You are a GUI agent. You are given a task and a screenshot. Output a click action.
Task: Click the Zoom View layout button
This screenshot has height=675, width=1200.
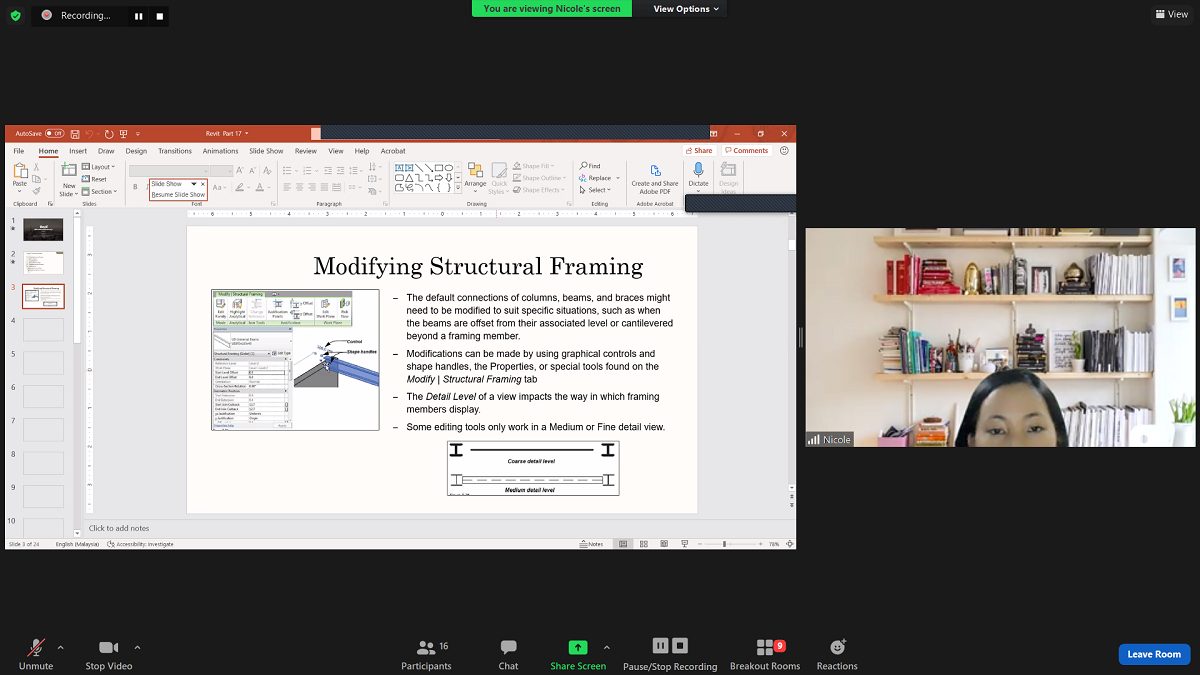click(1172, 14)
